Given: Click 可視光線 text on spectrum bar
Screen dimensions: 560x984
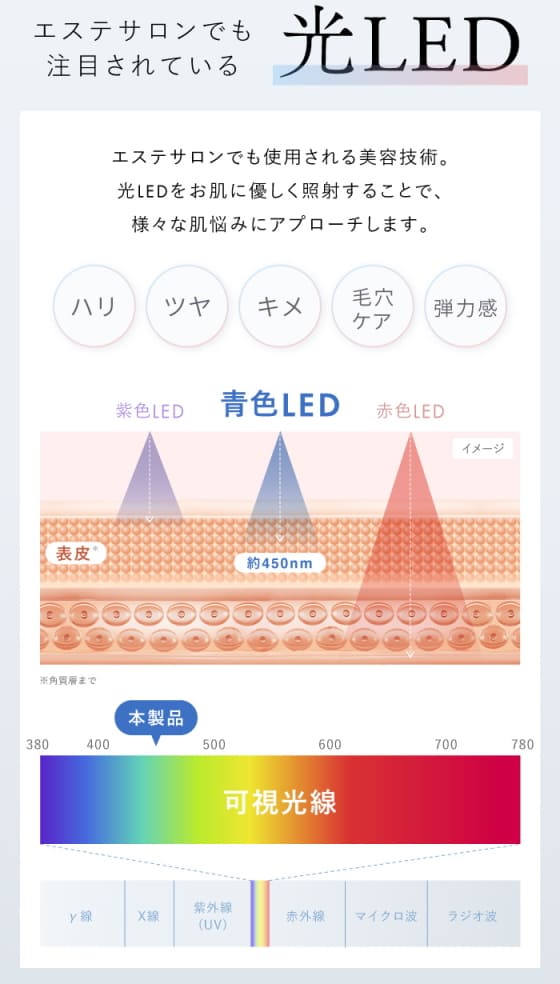Looking at the screenshot, I should coord(280,801).
